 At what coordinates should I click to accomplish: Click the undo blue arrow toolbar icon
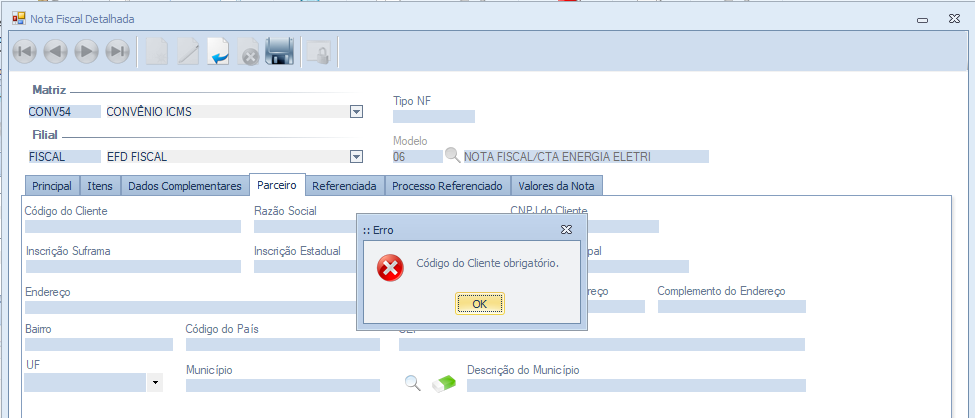(x=218, y=52)
